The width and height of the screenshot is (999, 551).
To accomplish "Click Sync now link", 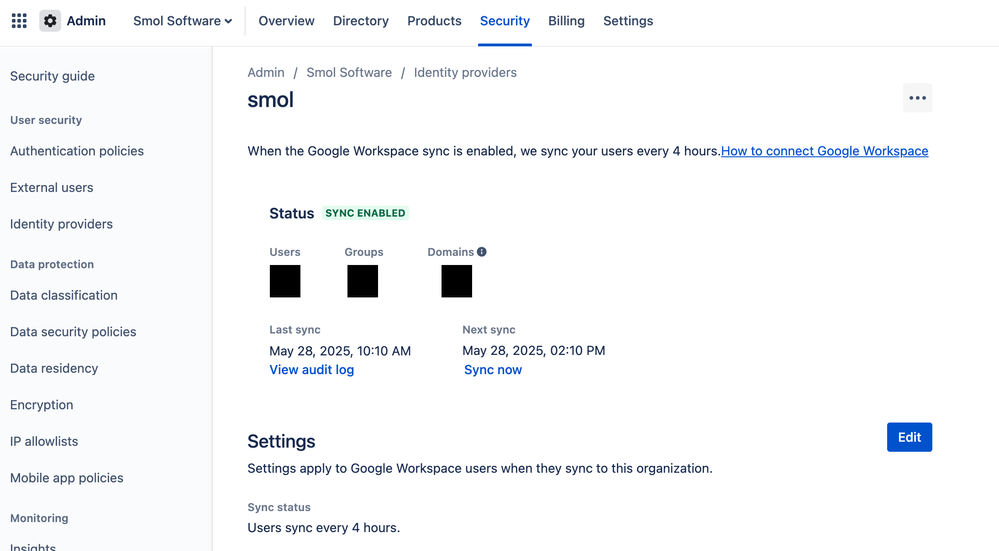I will pyautogui.click(x=492, y=369).
